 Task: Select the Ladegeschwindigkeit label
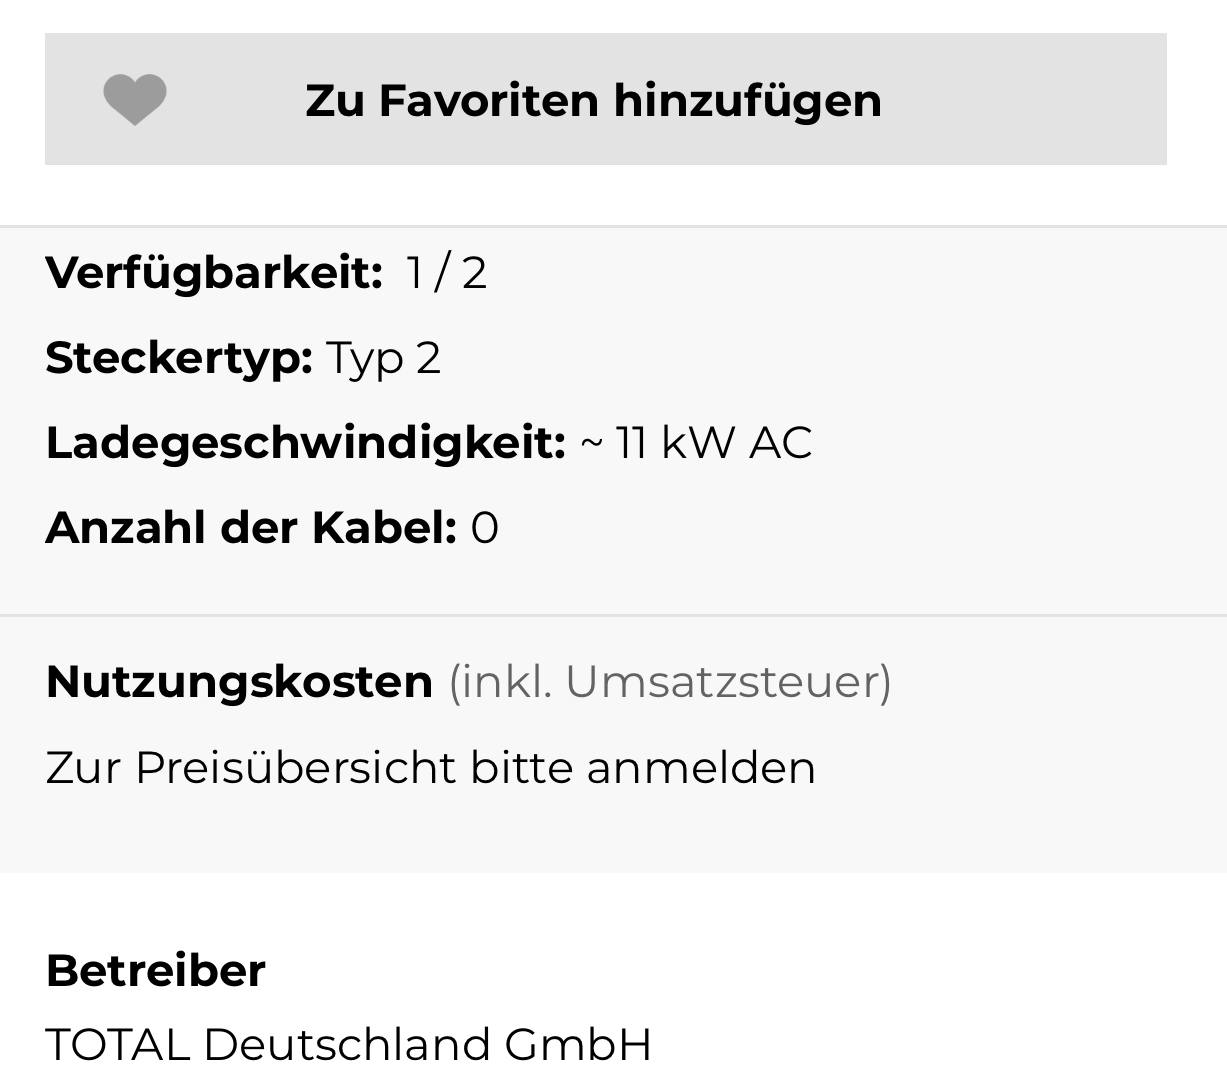click(x=305, y=443)
